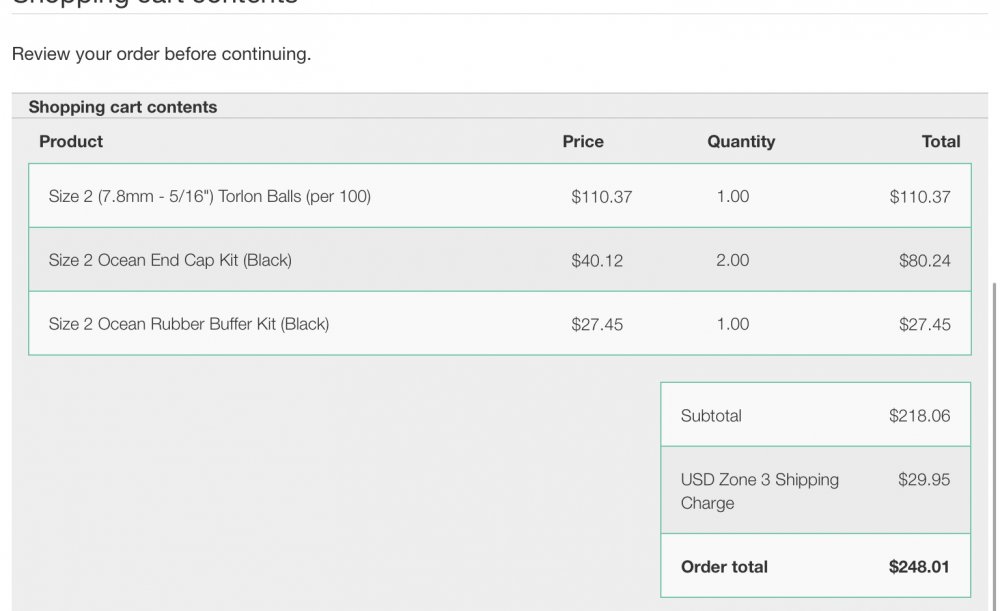Click the Shopping cart contents panel title
The image size is (1000, 611).
(122, 107)
